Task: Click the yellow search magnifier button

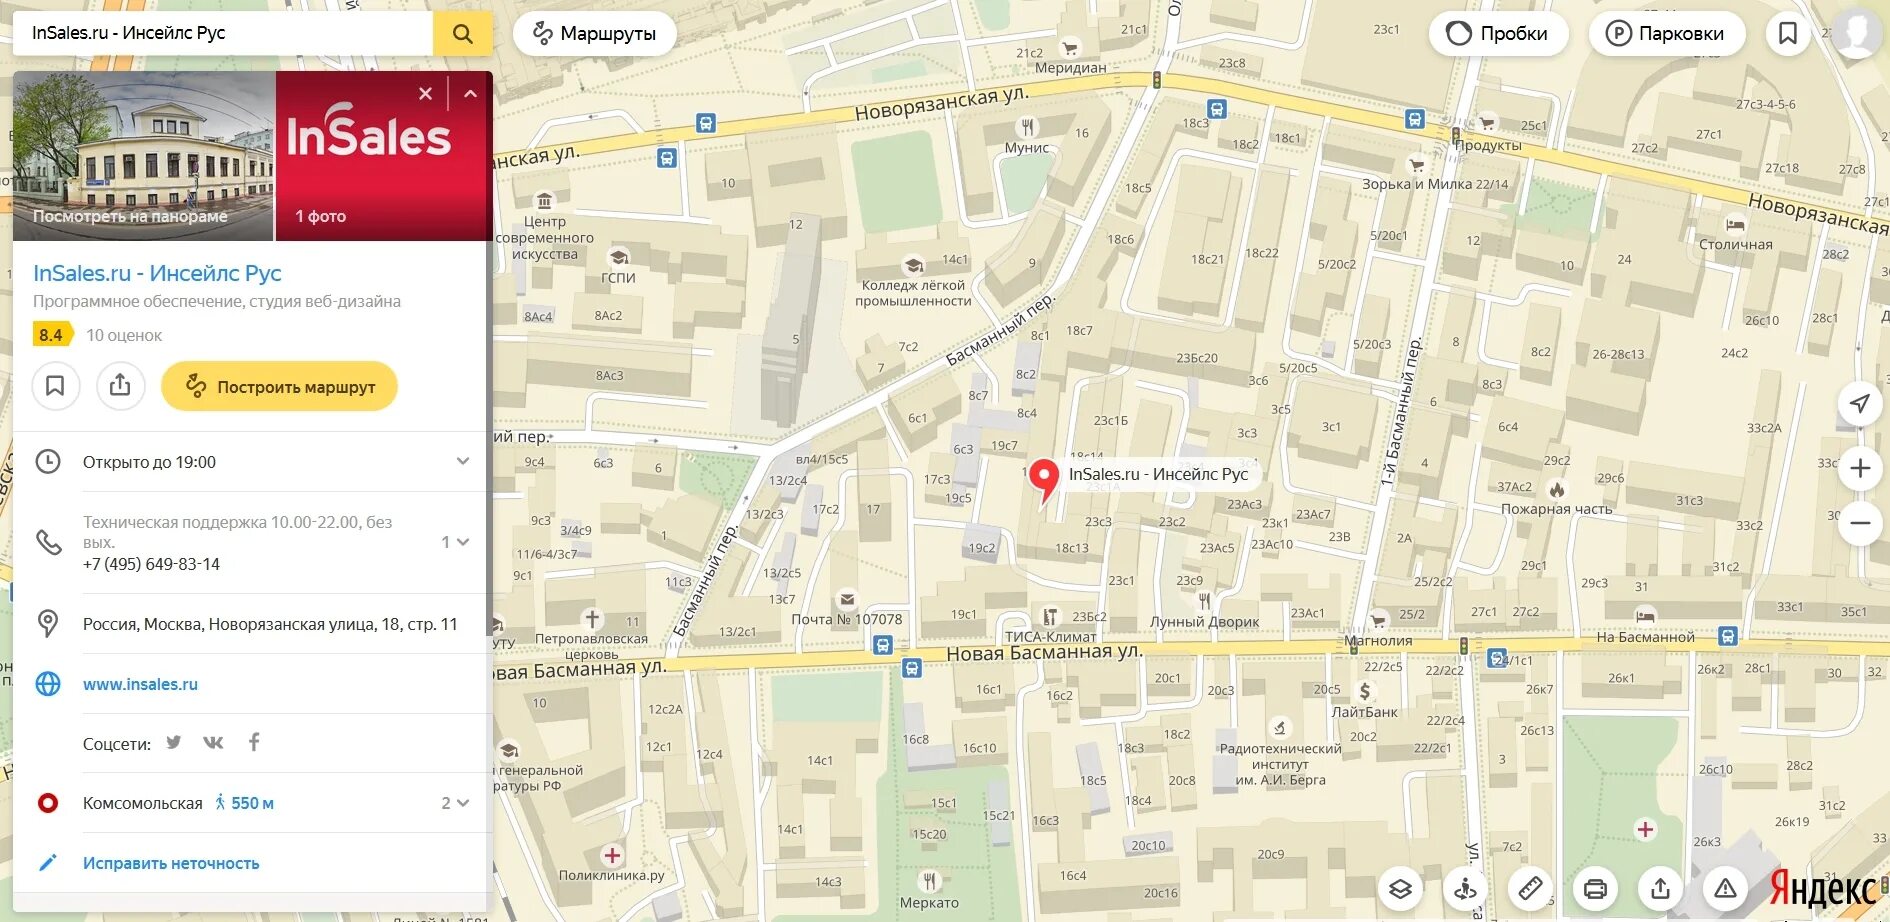Action: pyautogui.click(x=462, y=33)
